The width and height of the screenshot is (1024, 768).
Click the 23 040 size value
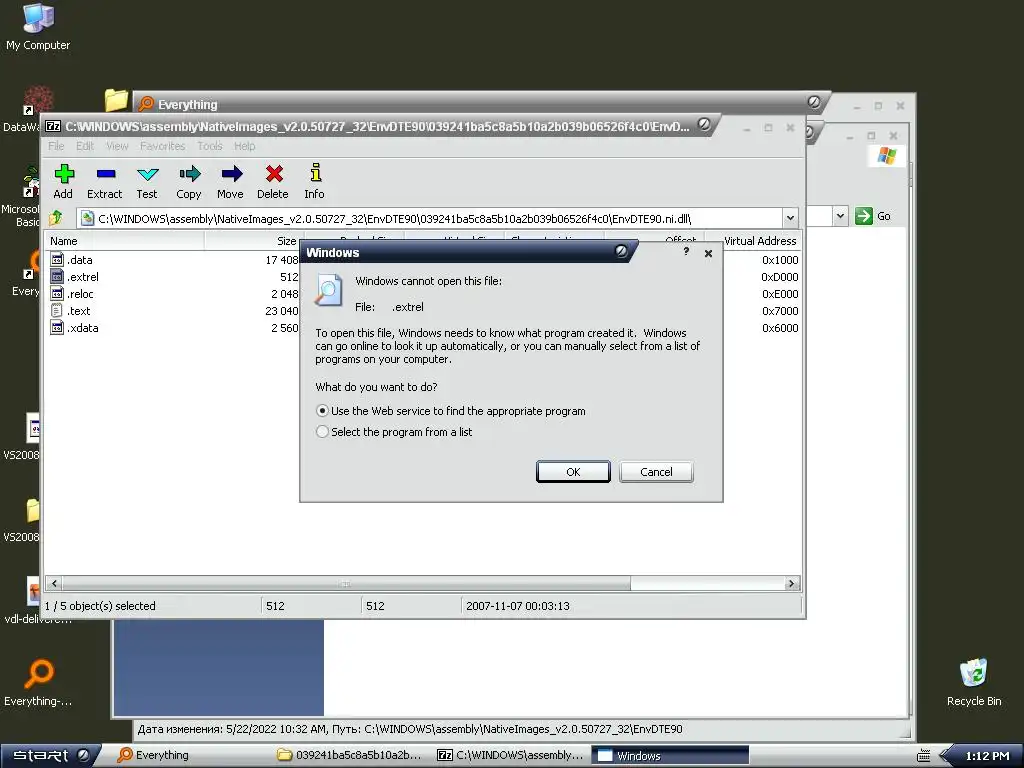click(x=281, y=311)
